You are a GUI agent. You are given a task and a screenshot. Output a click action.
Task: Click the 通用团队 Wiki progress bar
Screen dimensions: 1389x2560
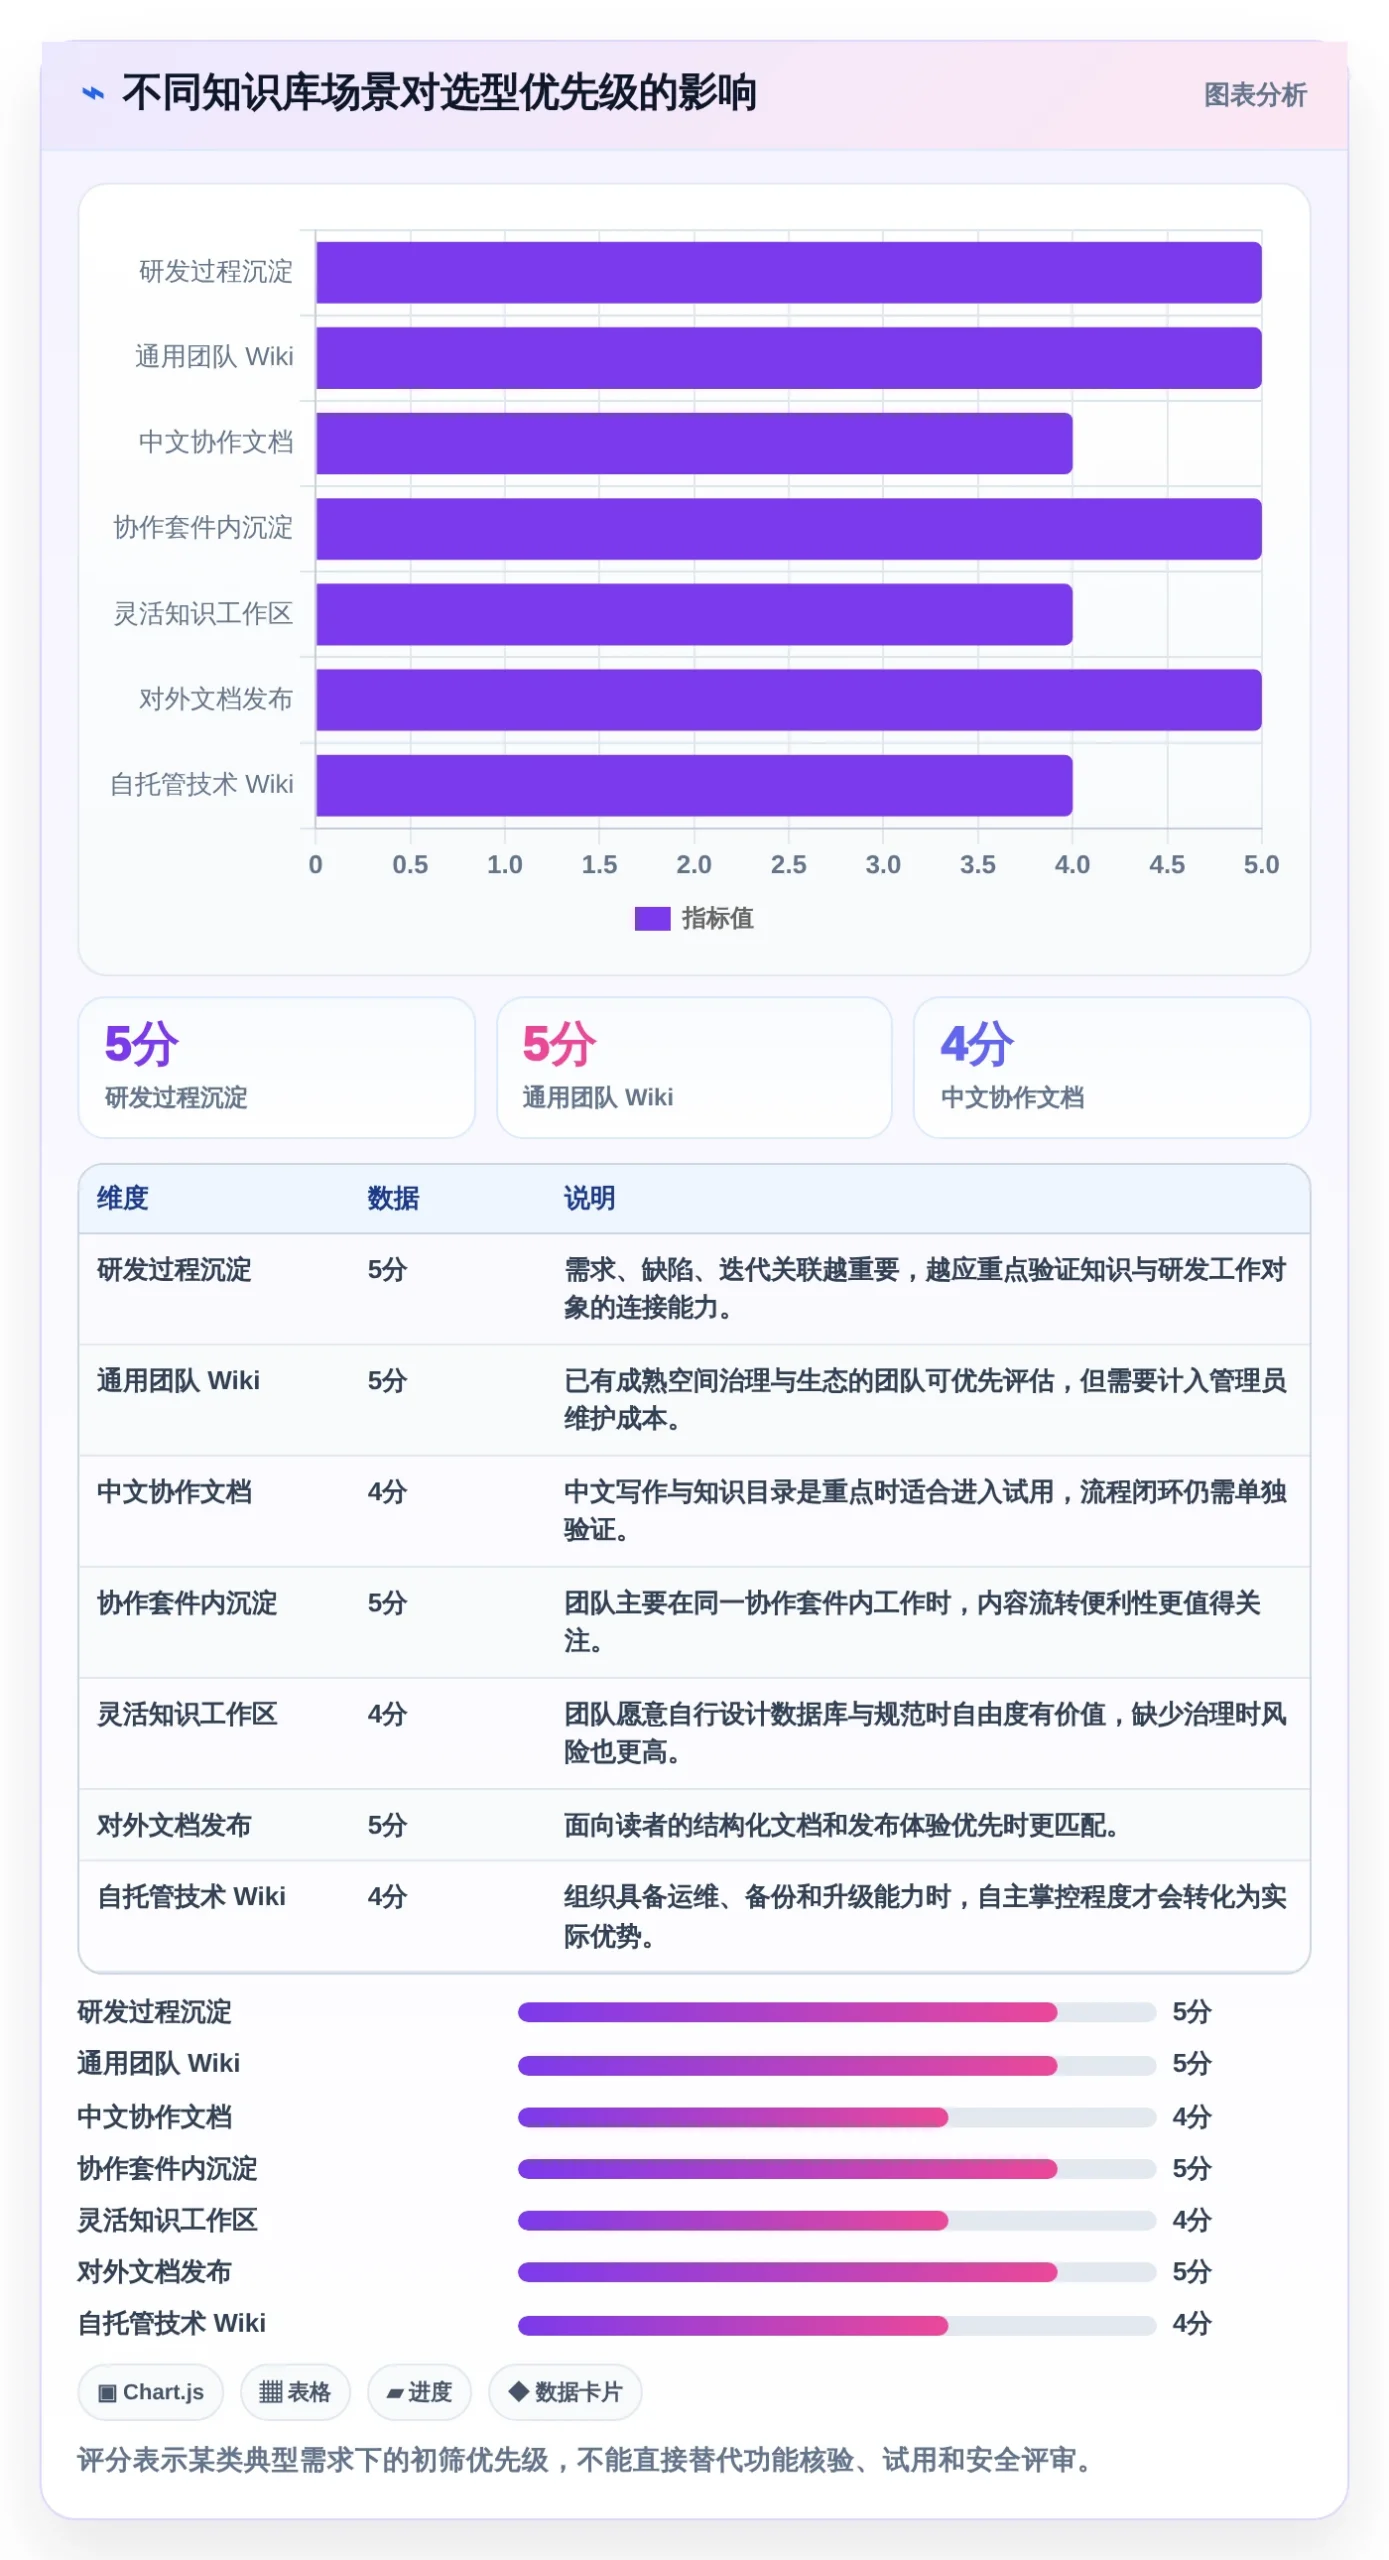(837, 2065)
